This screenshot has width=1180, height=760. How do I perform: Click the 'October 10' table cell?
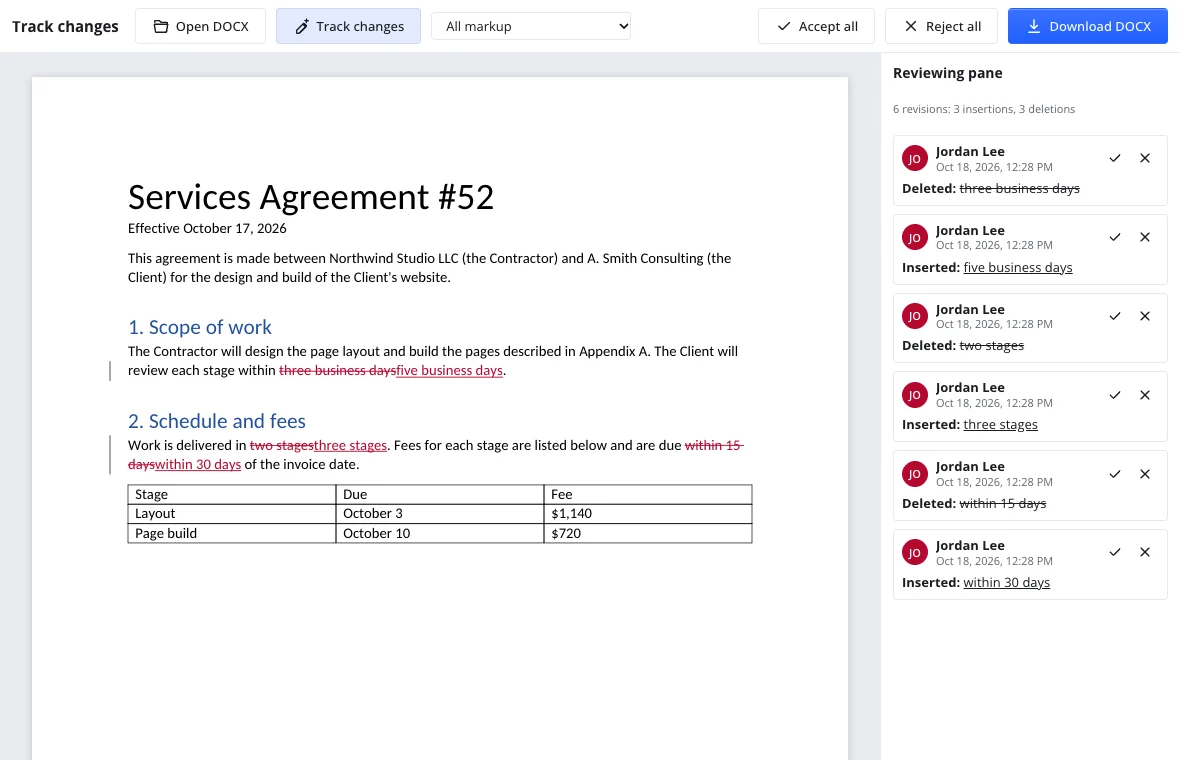point(439,534)
